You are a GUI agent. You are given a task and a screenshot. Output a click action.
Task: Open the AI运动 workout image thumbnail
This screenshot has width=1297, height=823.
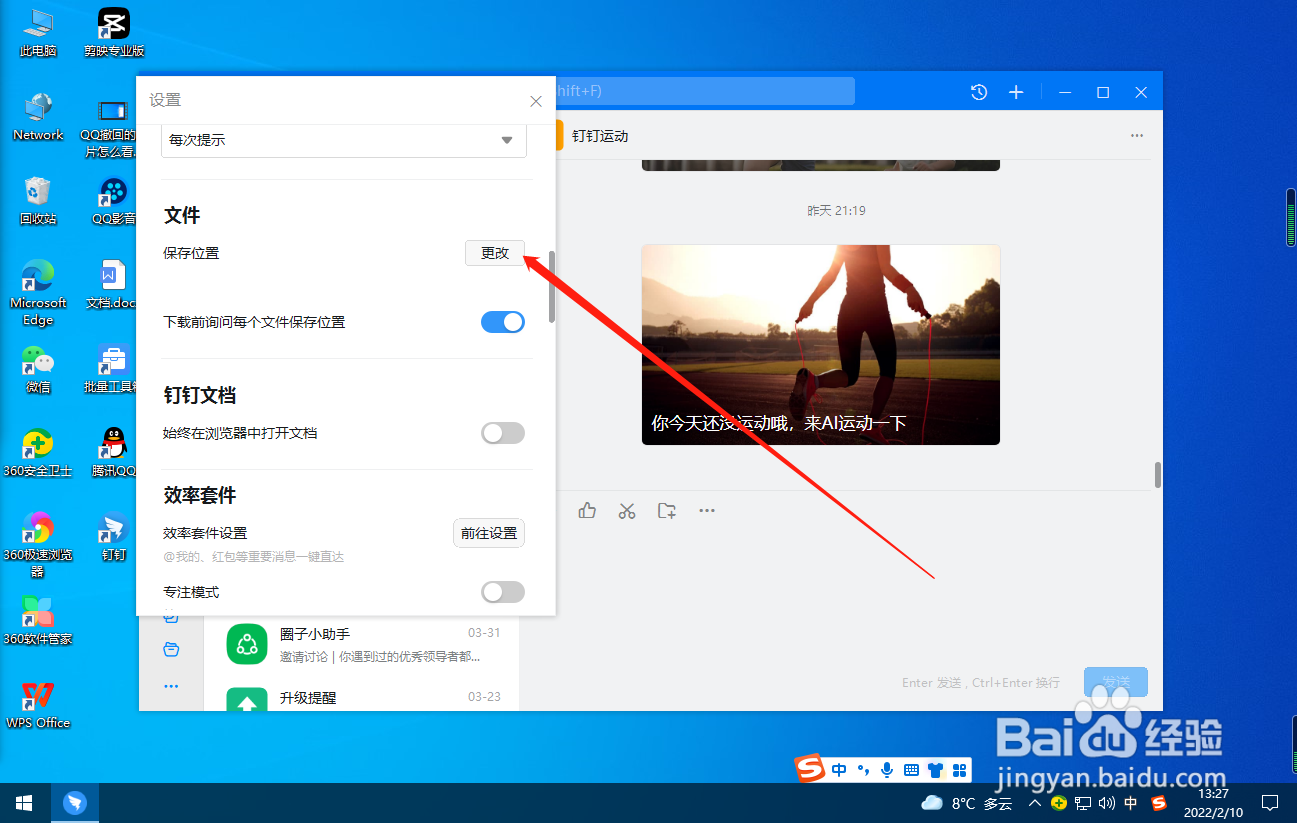pyautogui.click(x=820, y=344)
